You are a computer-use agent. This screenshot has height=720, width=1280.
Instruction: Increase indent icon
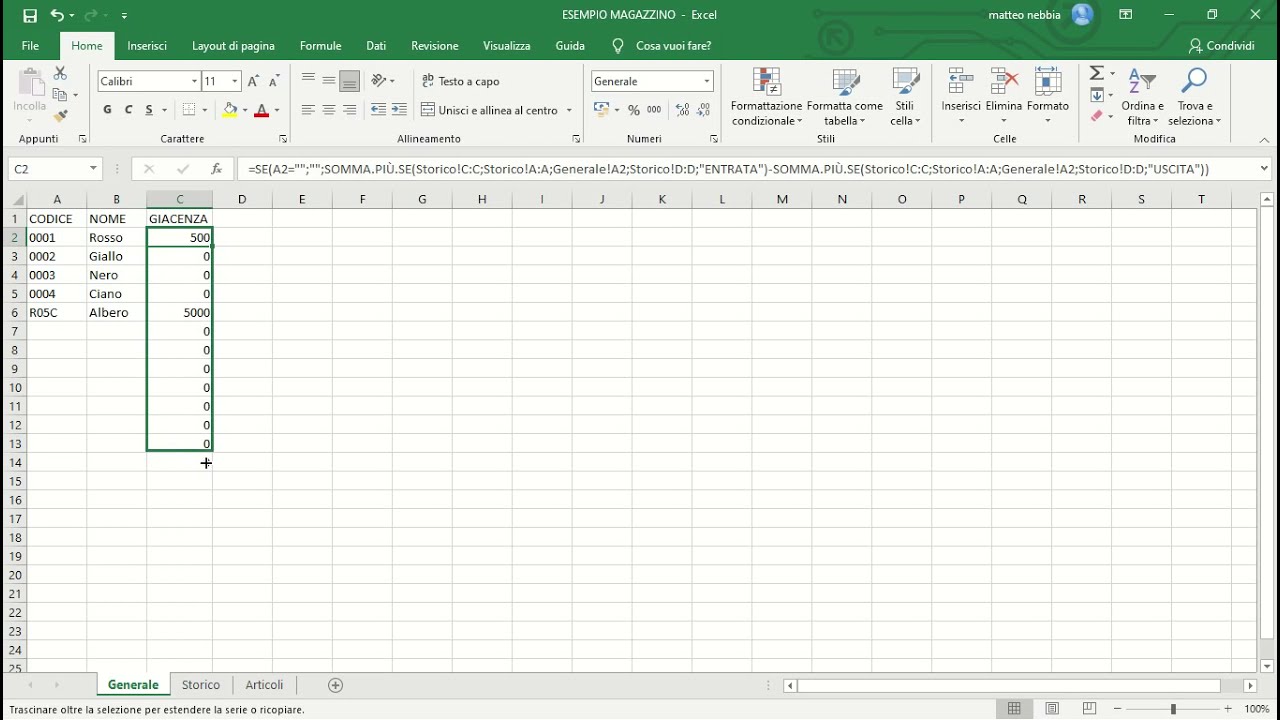[x=399, y=110]
